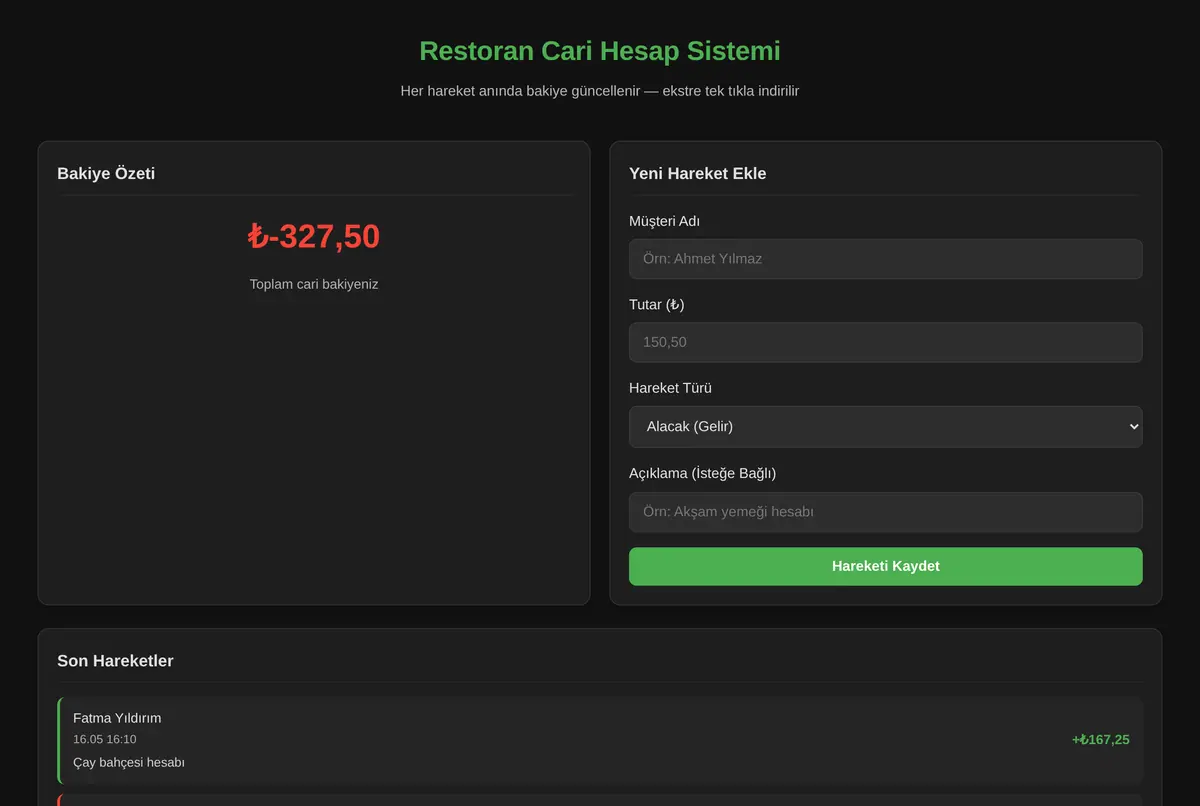This screenshot has width=1200, height=806.
Task: Click the Son Hareketler heading
Action: click(x=115, y=661)
